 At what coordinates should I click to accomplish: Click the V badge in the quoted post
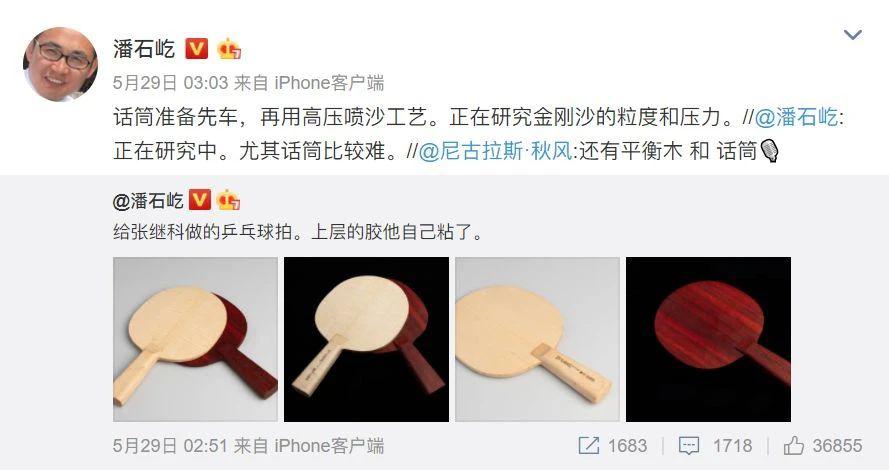[x=200, y=200]
